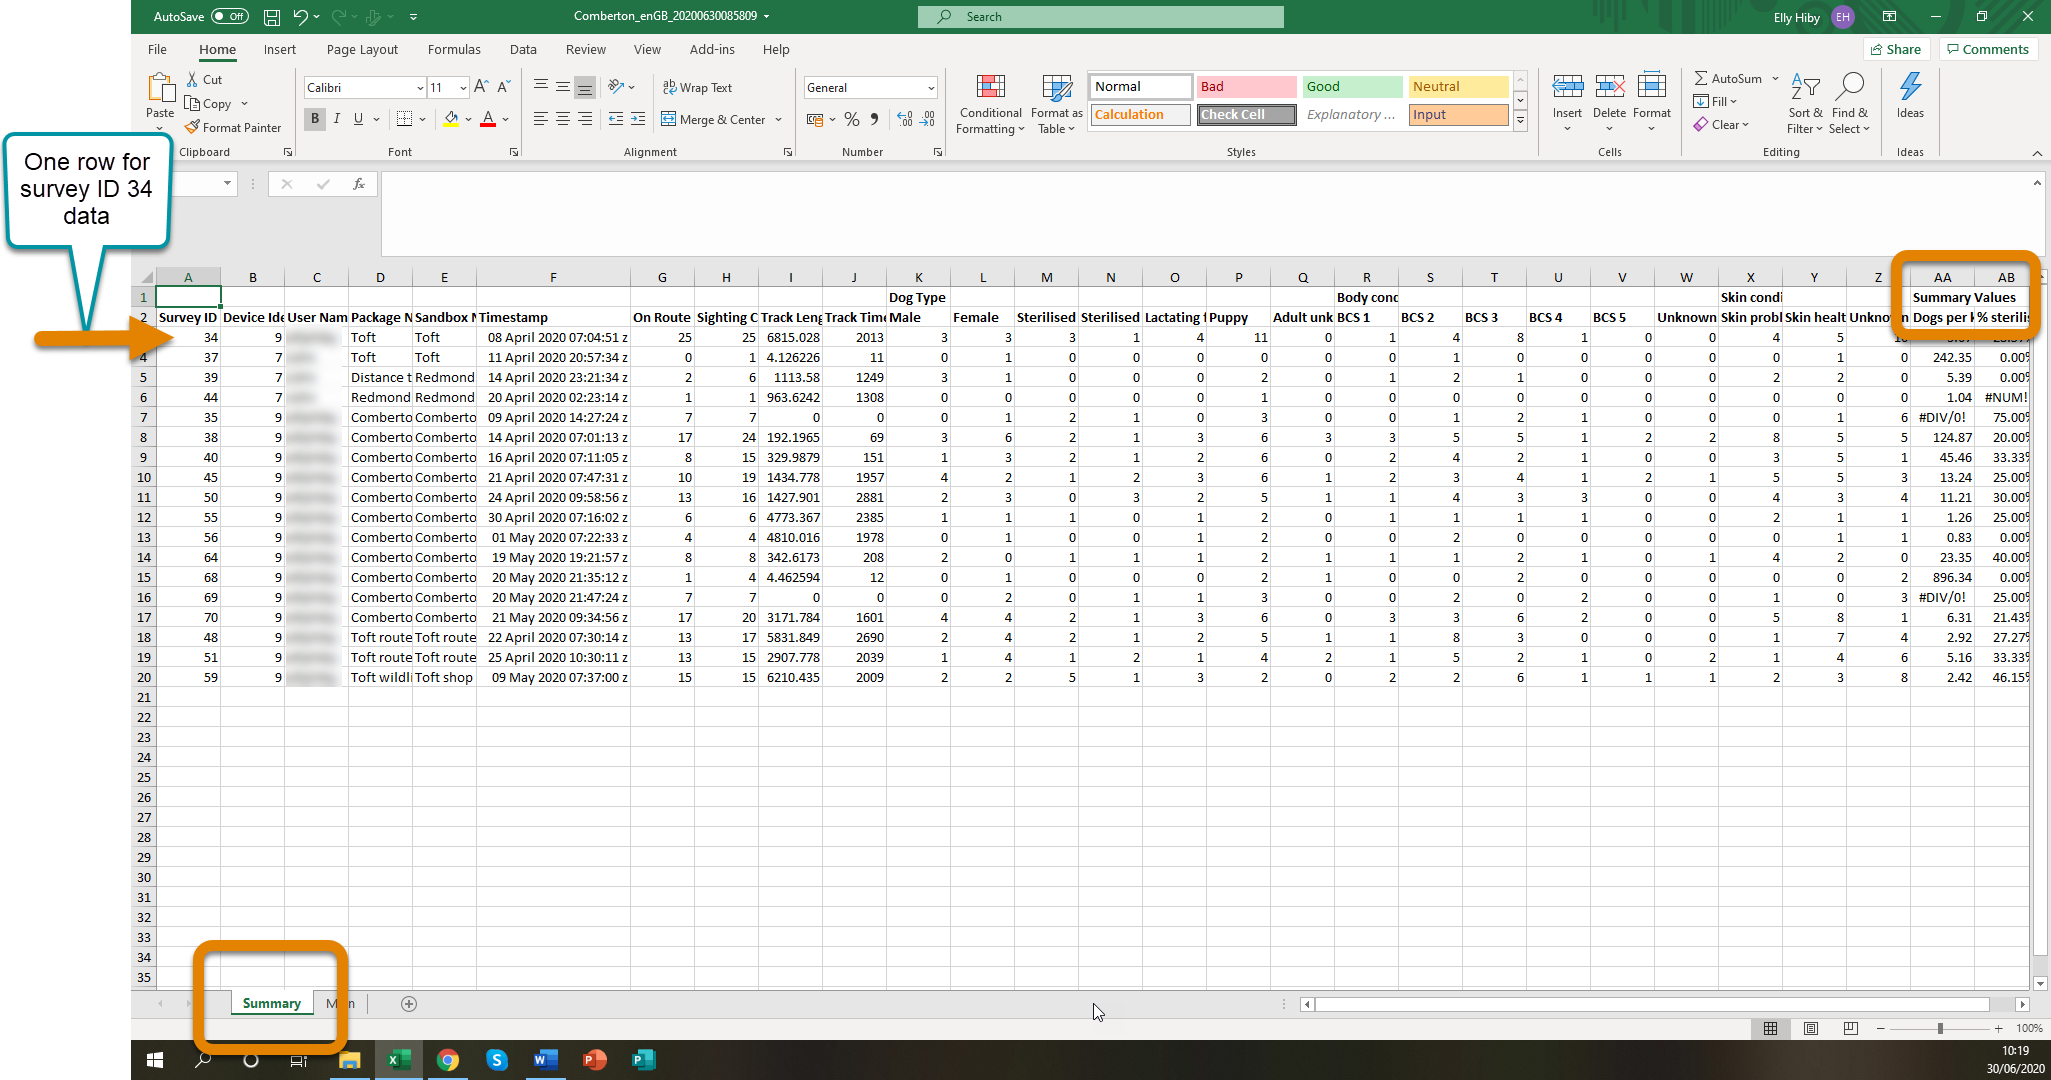Viewport: 2051px width, 1080px height.
Task: Apply the Good cell style
Action: pyautogui.click(x=1352, y=87)
